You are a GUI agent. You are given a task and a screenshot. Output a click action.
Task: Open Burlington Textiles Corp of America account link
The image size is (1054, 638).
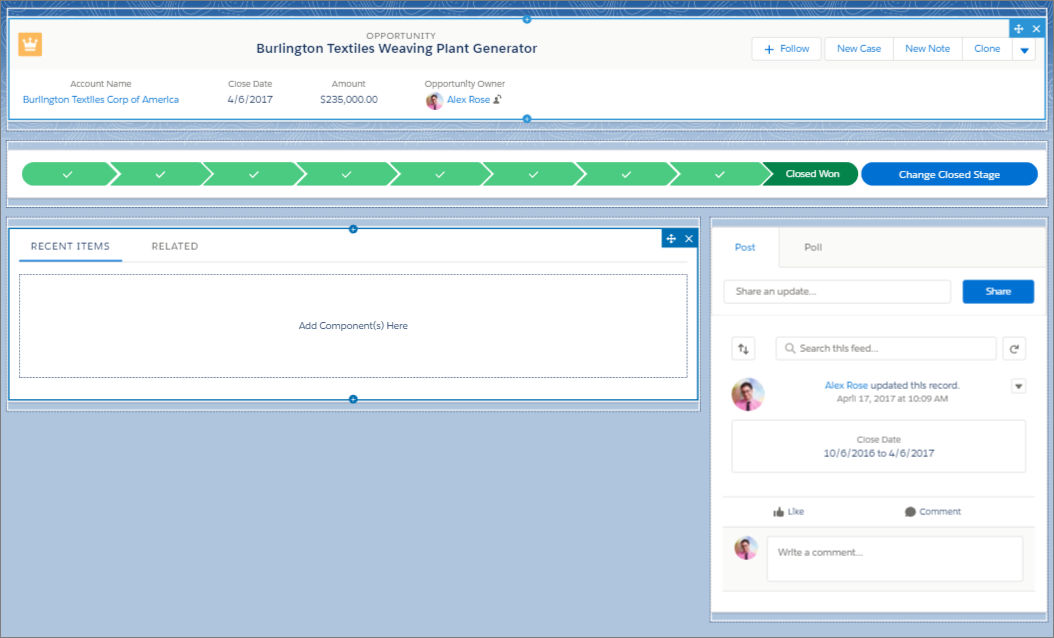click(101, 99)
